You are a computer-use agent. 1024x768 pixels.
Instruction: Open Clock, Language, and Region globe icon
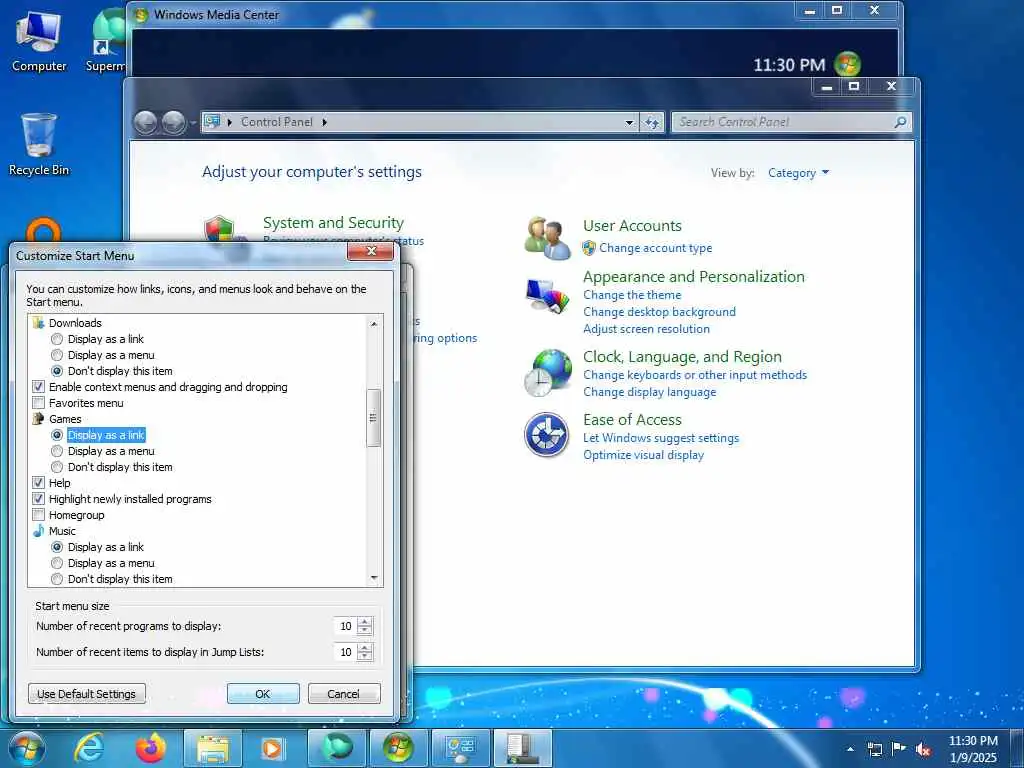coord(547,373)
